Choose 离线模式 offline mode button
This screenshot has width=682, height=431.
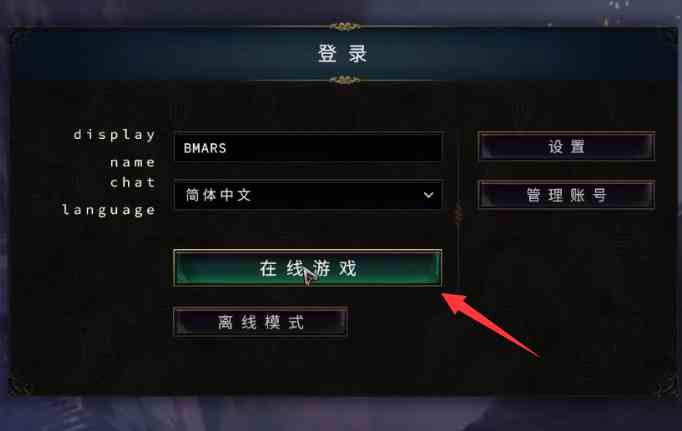(261, 322)
